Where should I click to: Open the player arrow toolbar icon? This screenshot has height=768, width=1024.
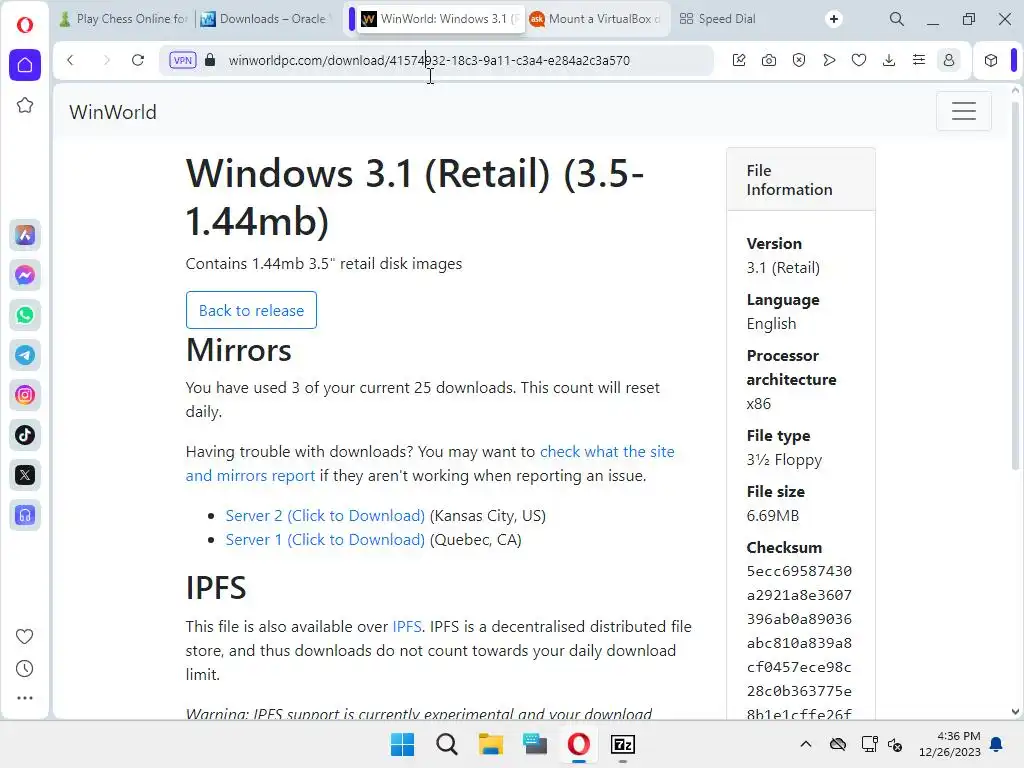click(x=829, y=60)
